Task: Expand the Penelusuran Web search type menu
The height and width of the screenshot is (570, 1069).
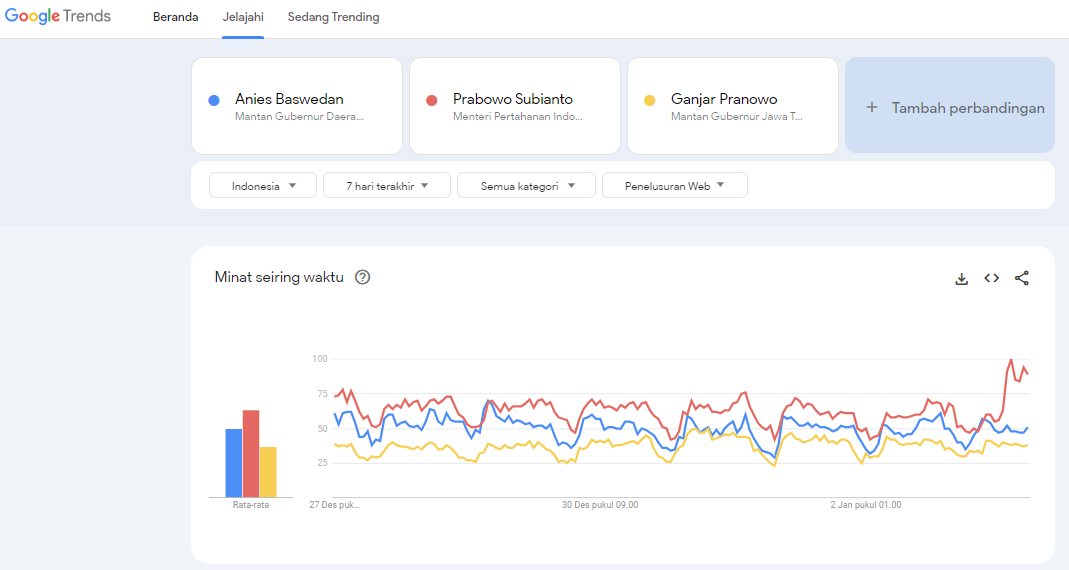Action: [675, 185]
